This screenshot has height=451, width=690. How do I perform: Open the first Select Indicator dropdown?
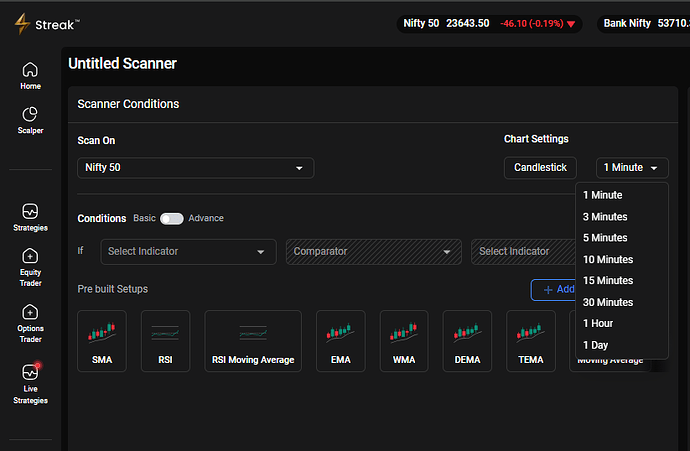click(x=188, y=252)
